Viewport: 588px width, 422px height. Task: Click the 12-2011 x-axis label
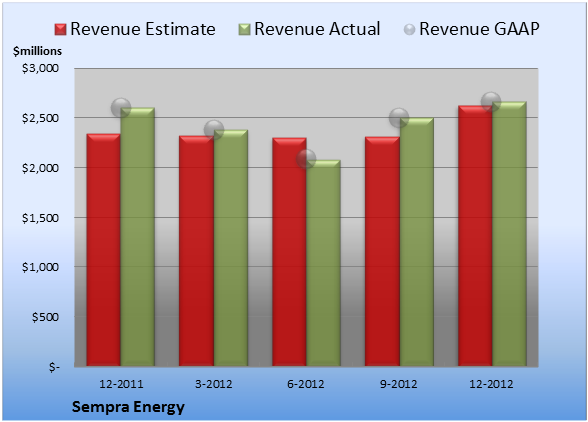pyautogui.click(x=121, y=384)
